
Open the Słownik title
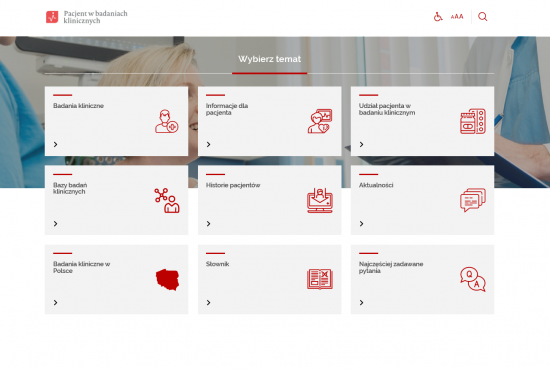point(217,264)
